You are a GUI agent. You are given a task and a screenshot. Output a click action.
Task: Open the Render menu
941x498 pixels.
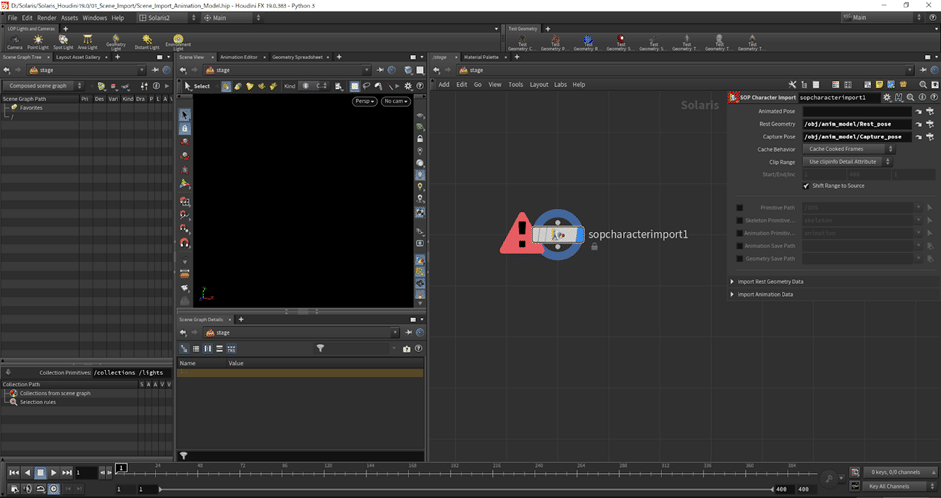[46, 18]
